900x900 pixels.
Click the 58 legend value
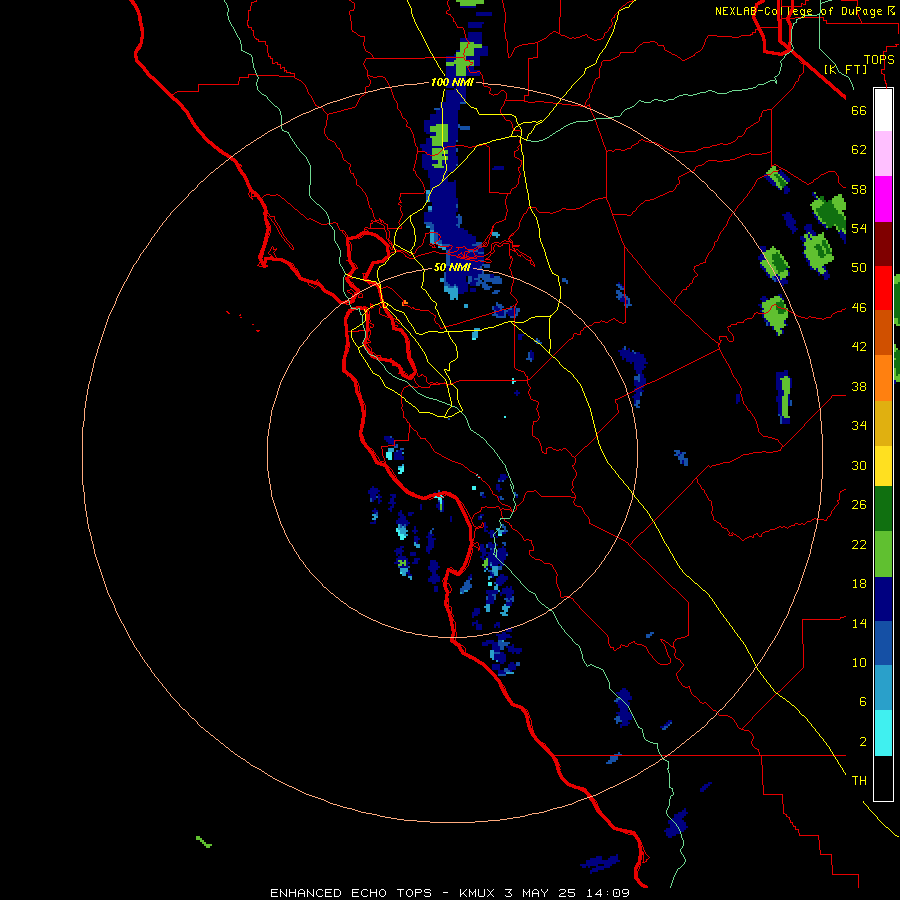(859, 189)
